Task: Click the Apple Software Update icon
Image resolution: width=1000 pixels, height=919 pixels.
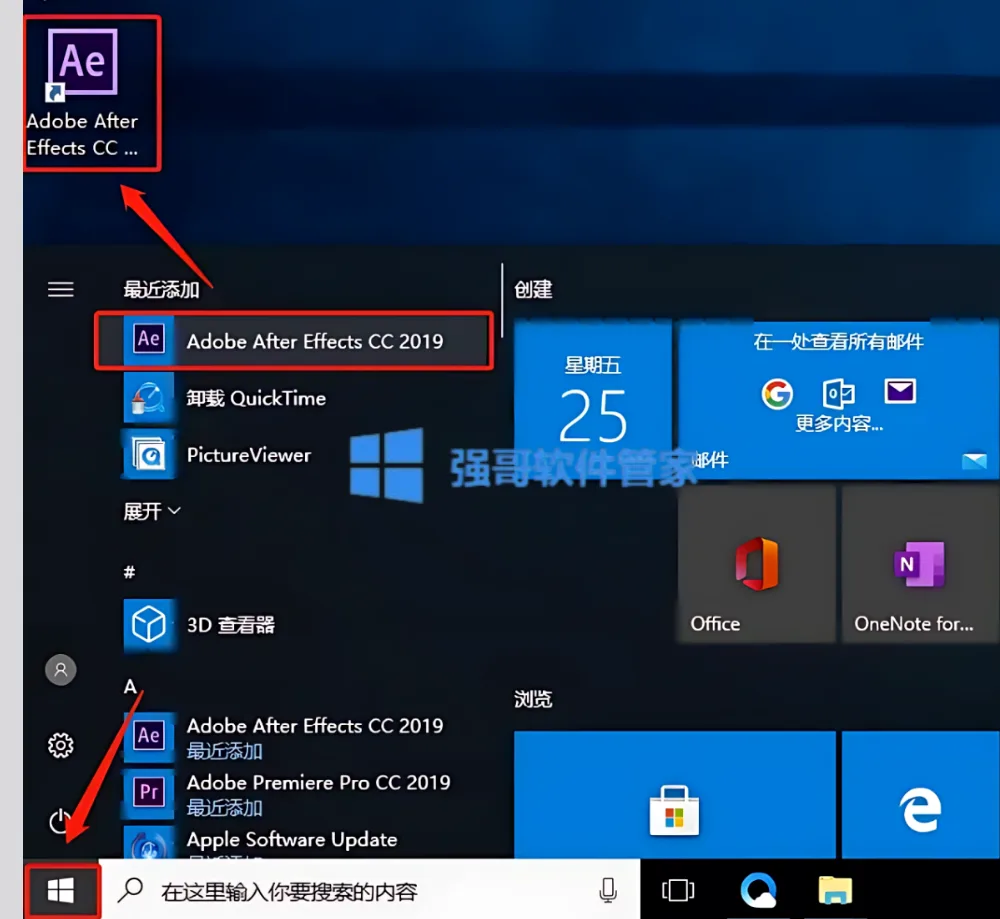Action: [x=149, y=842]
